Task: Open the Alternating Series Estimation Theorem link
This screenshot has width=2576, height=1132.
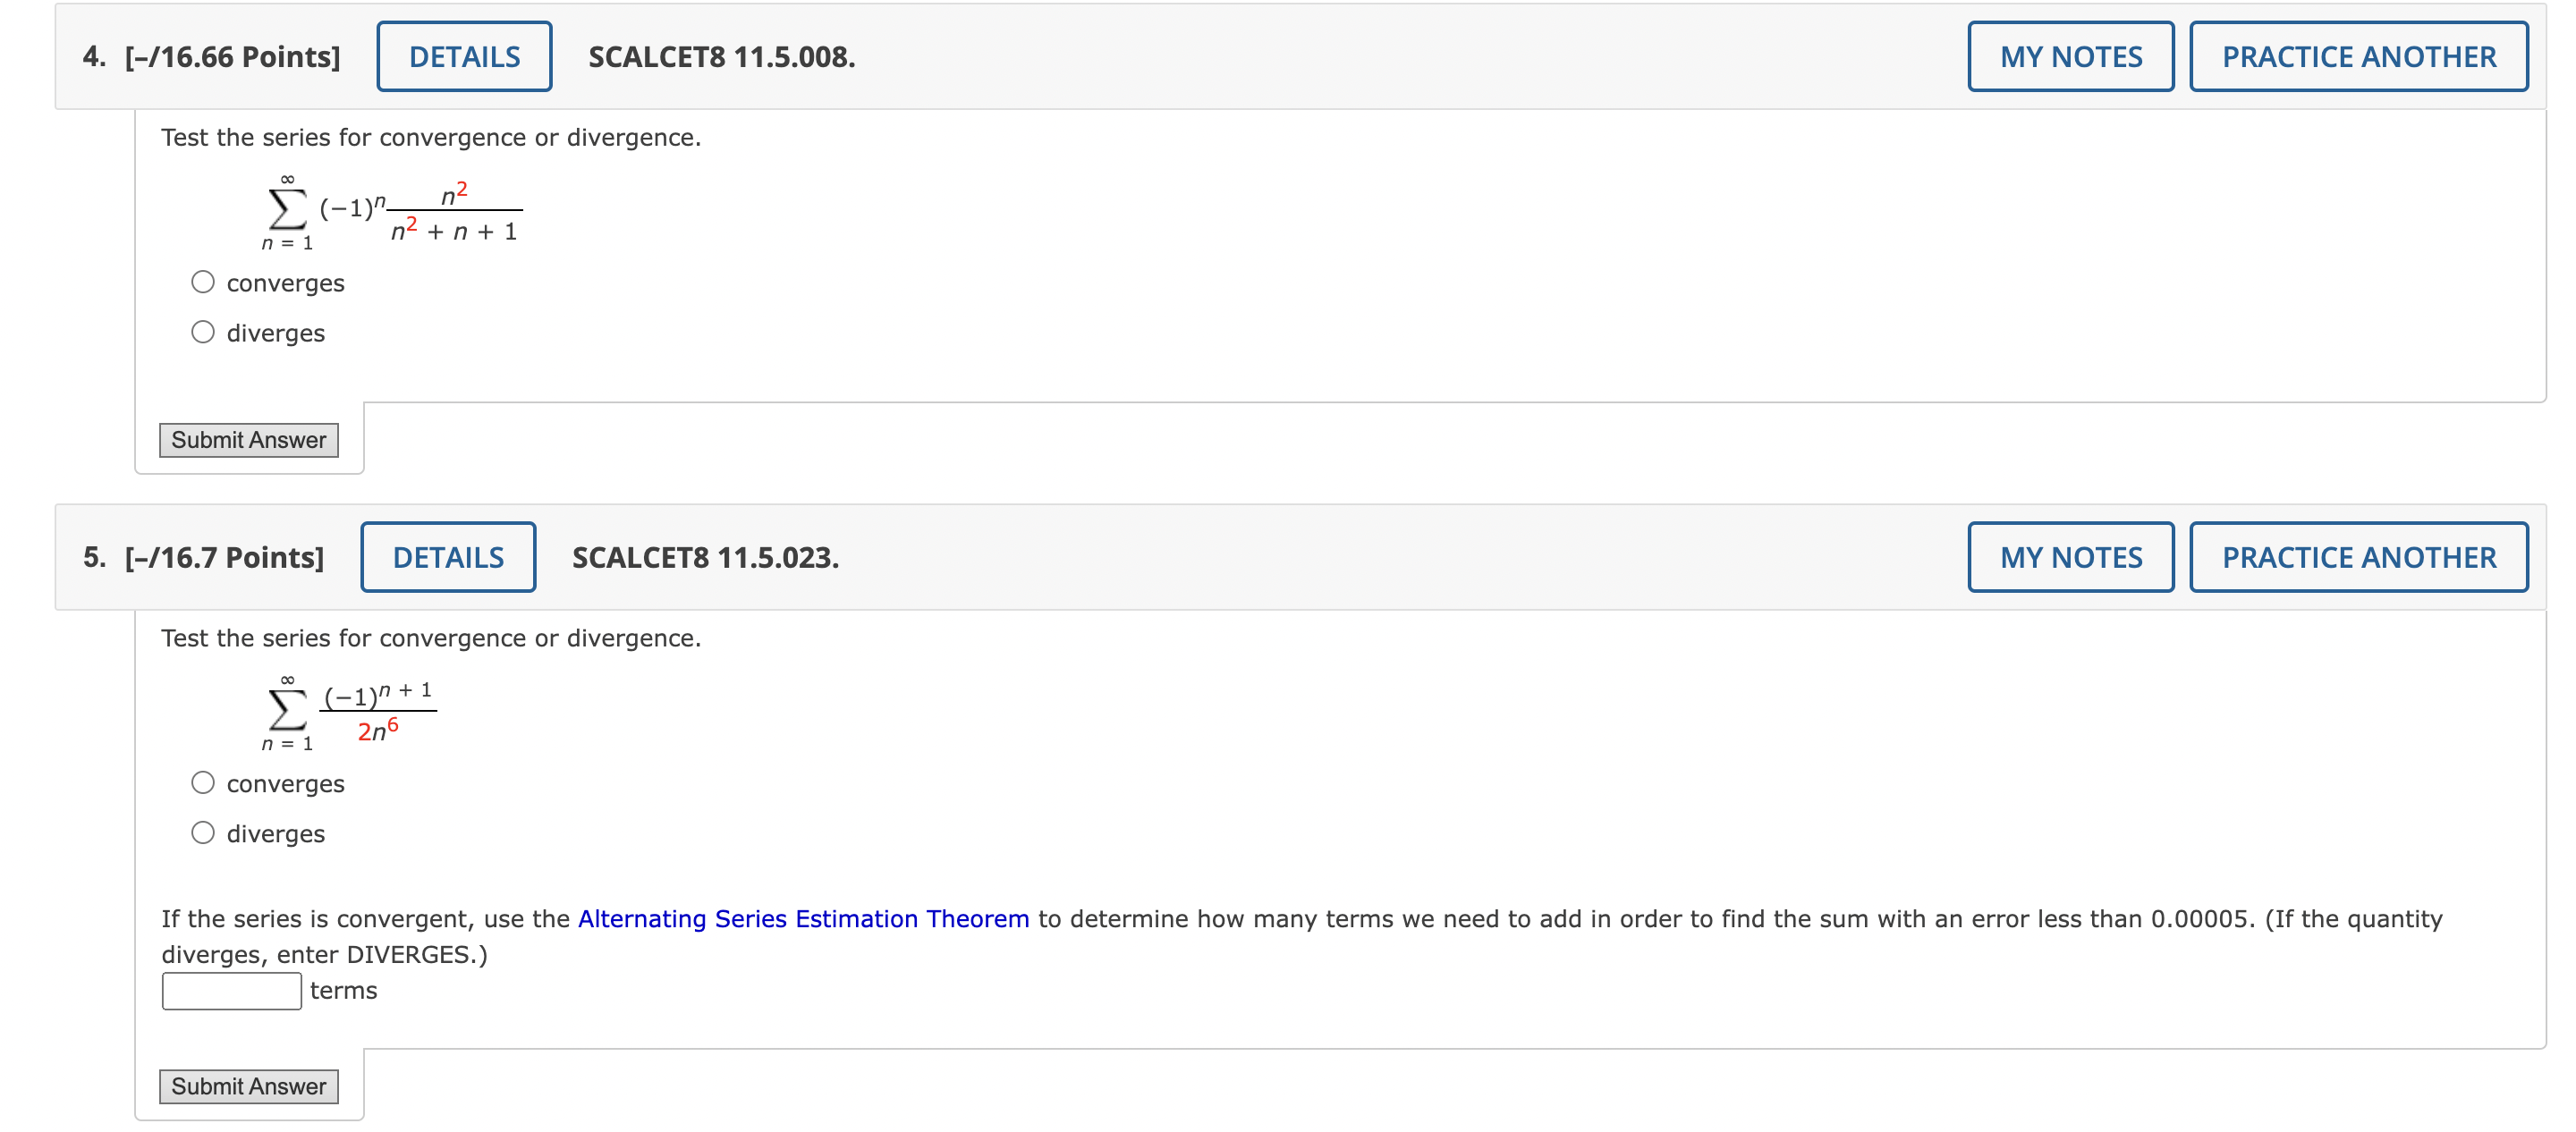Action: pos(803,919)
